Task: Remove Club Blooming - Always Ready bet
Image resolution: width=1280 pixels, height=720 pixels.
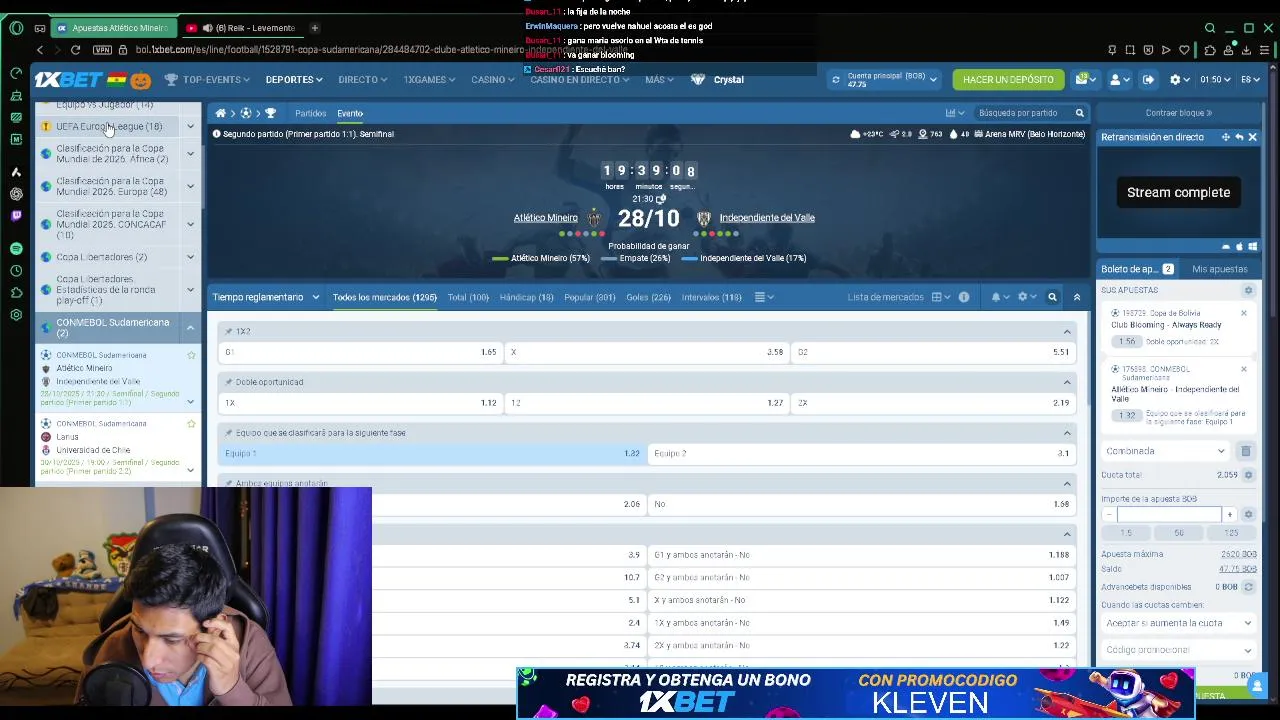Action: point(1244,313)
